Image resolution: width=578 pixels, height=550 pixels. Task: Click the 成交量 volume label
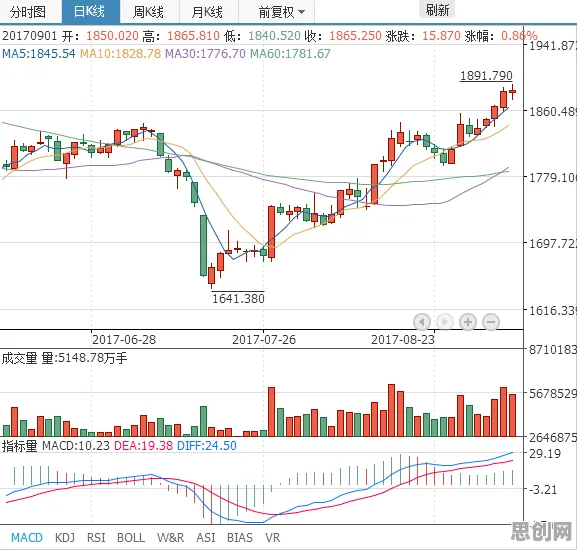[x=20, y=358]
